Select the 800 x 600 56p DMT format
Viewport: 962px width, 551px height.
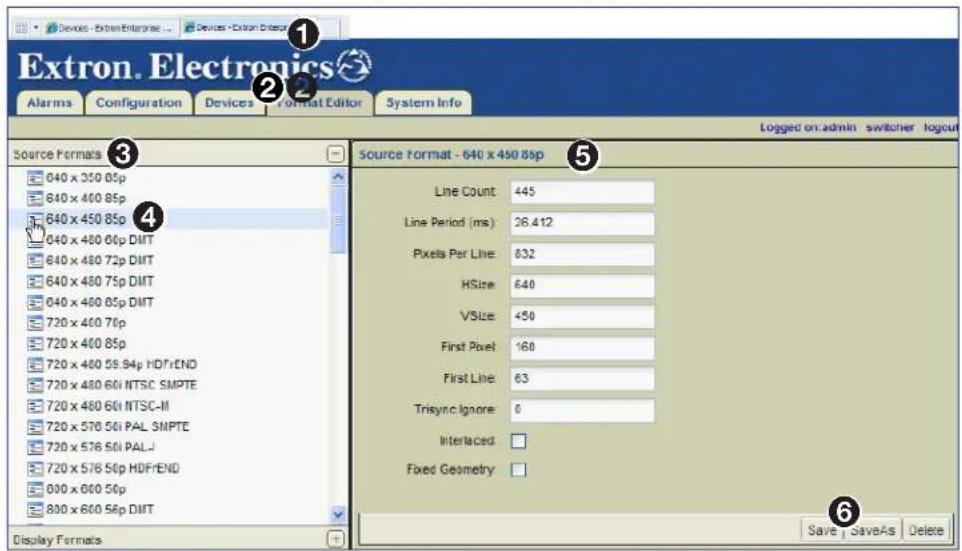click(x=99, y=510)
